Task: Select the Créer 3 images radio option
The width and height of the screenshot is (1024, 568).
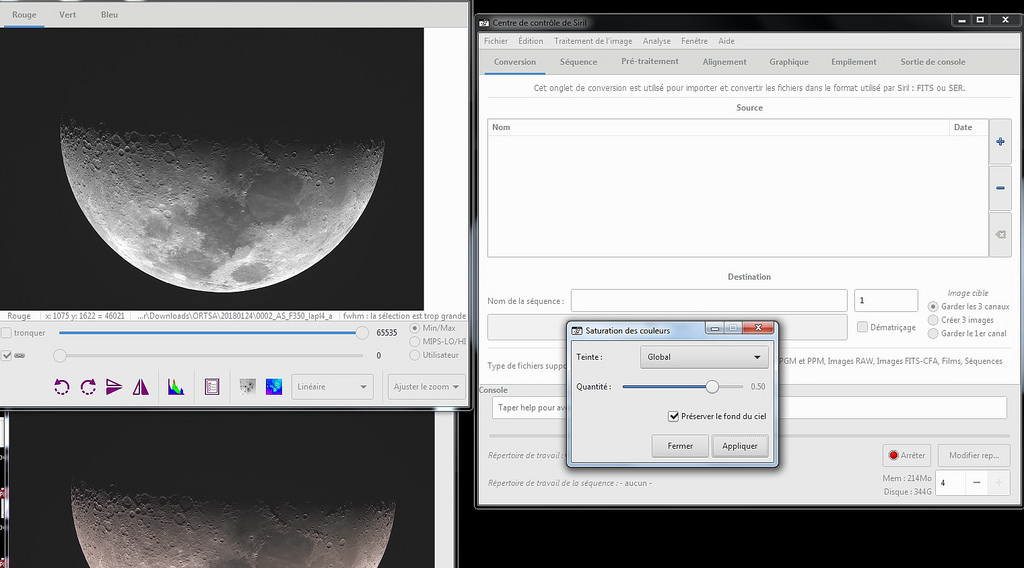Action: pyautogui.click(x=934, y=320)
